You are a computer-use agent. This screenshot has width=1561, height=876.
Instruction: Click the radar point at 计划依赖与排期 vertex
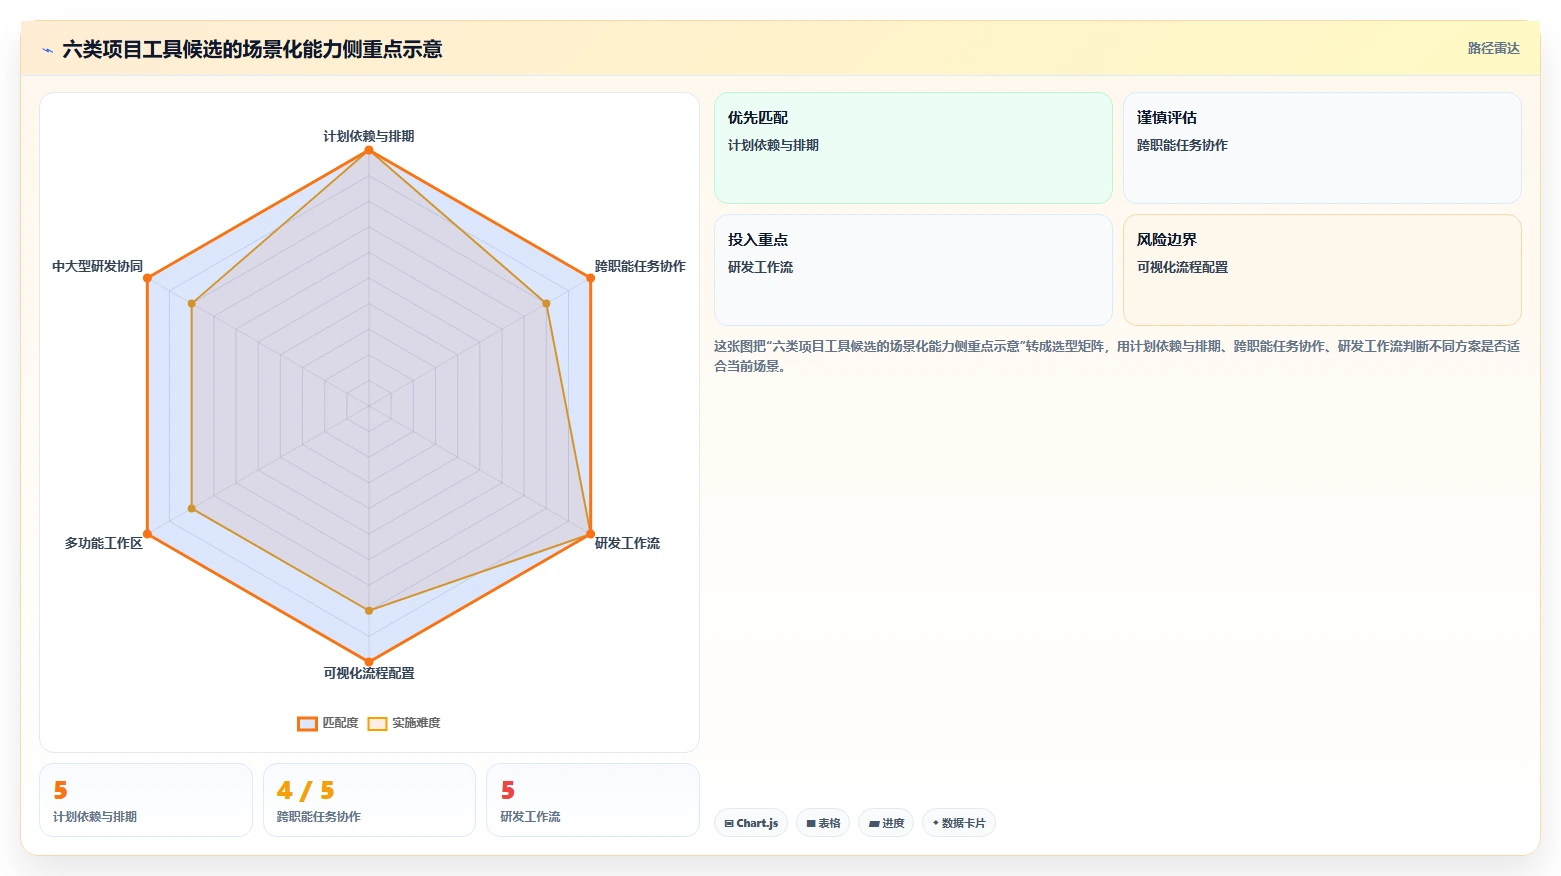click(x=369, y=150)
